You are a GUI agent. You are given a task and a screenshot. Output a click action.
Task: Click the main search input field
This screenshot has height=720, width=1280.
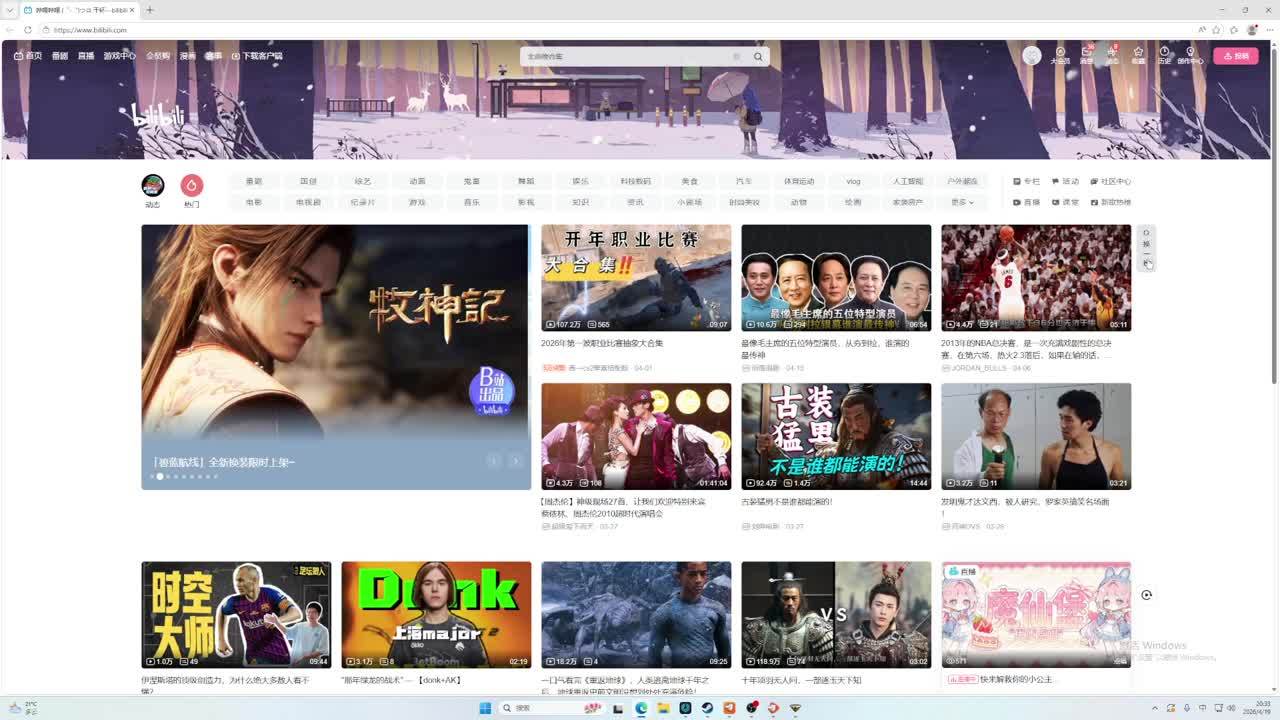(630, 57)
